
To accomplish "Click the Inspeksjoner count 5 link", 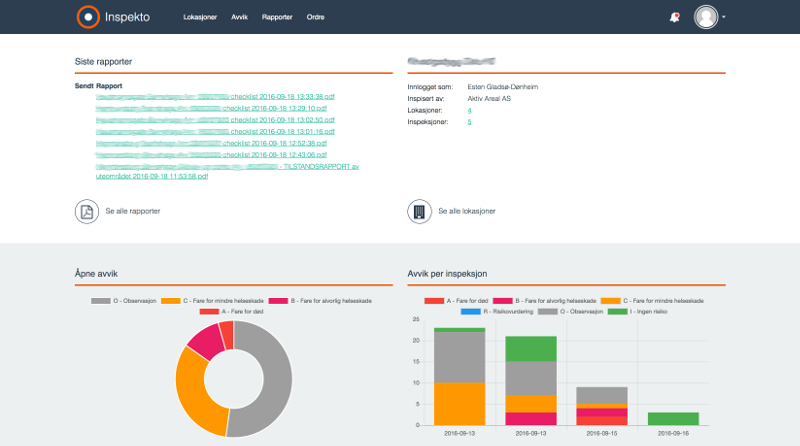I will [x=469, y=122].
